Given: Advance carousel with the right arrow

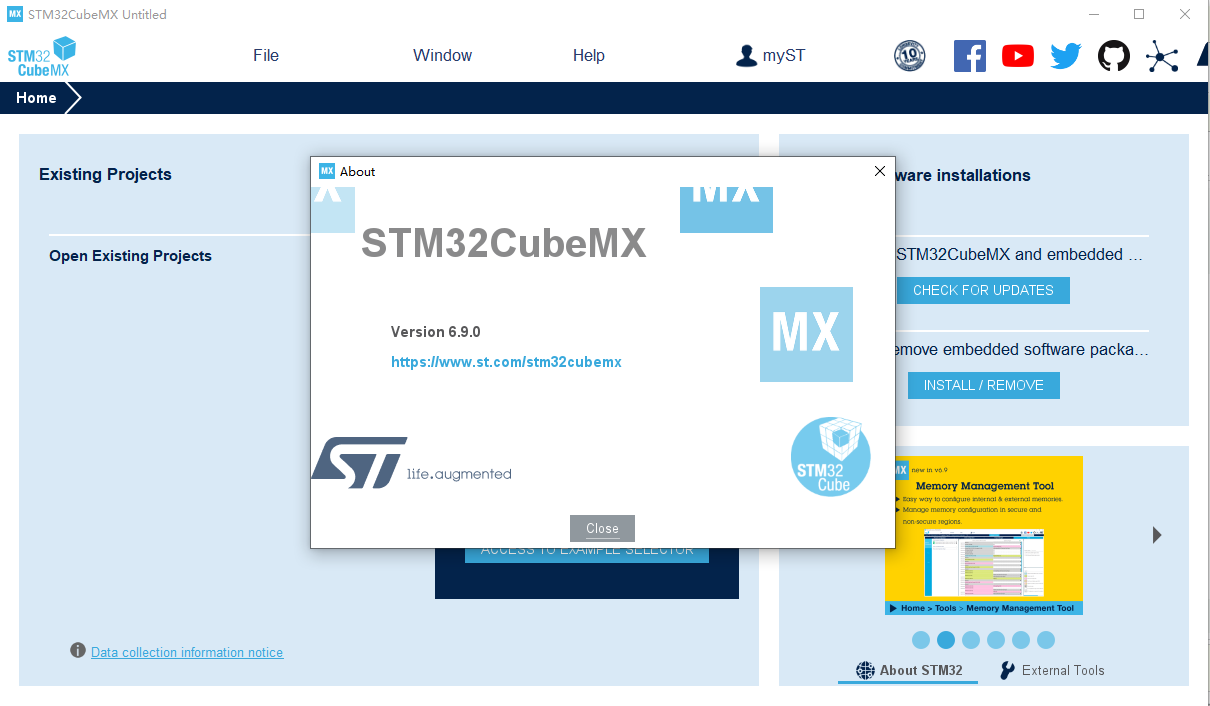Looking at the screenshot, I should [x=1157, y=535].
